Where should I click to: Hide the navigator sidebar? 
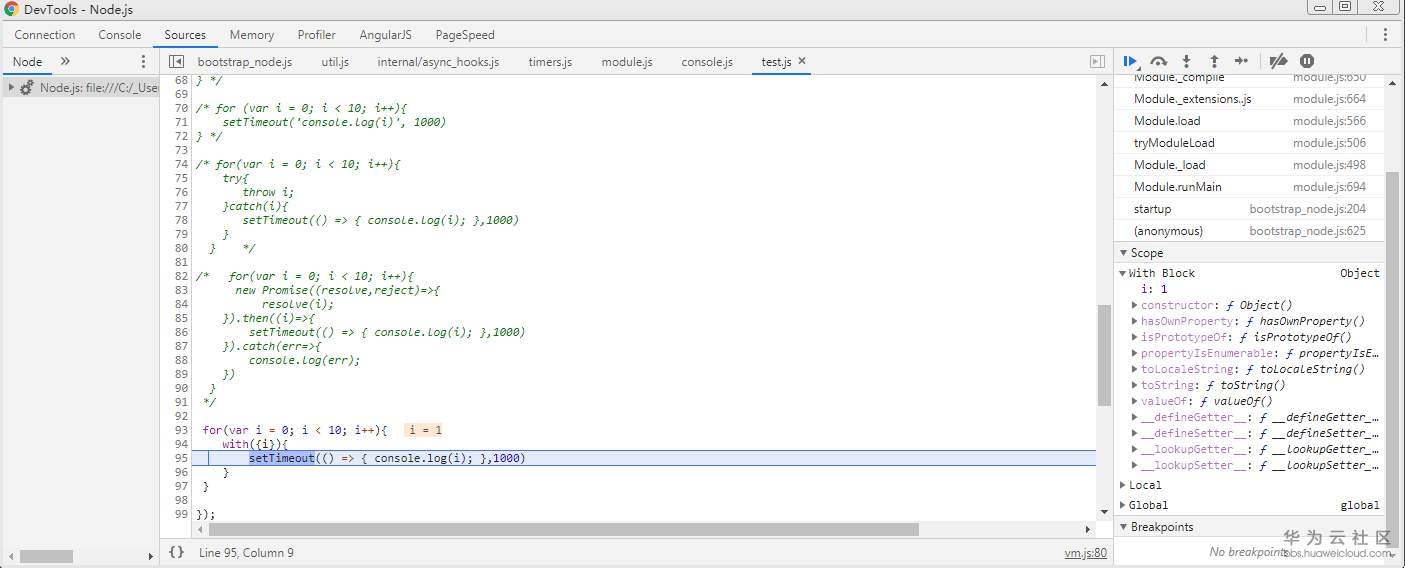click(176, 62)
